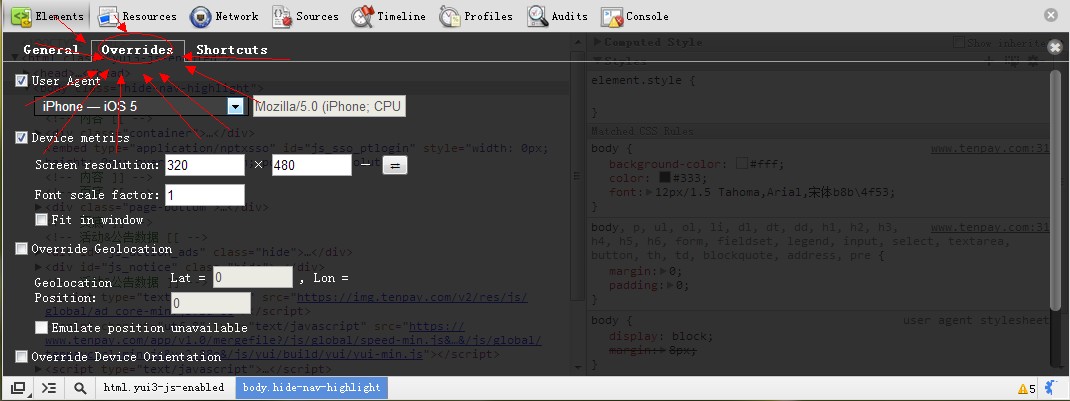Click the 'display: block;' declaration

[x=661, y=336]
